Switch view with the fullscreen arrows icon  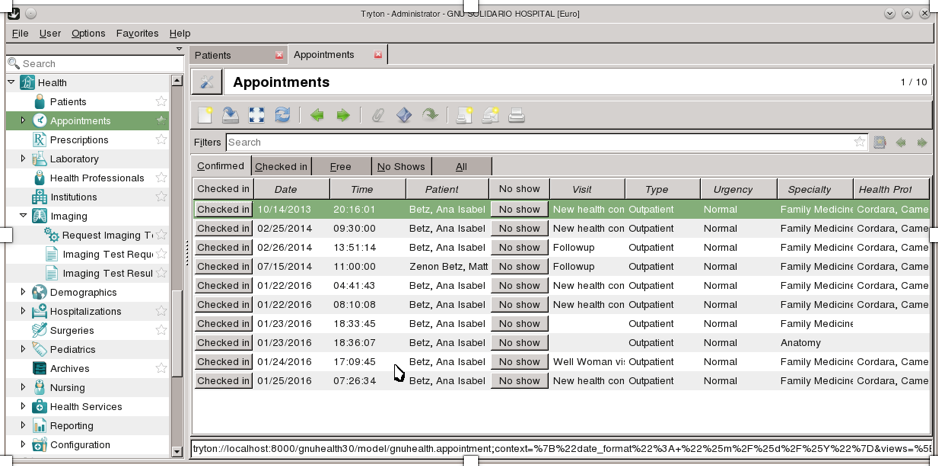click(x=256, y=116)
